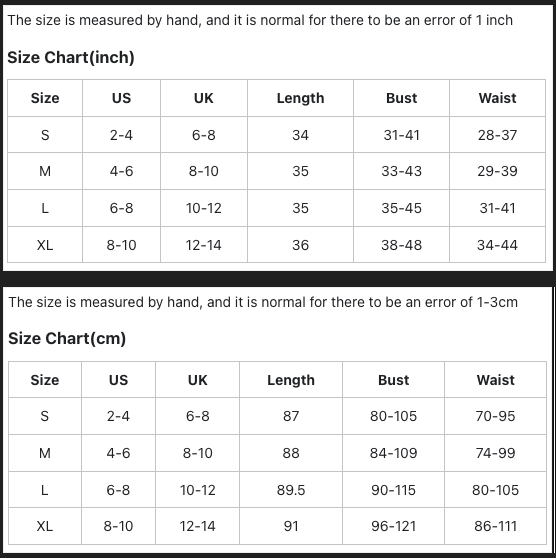The image size is (556, 558).
Task: Select the 84-109 bust value
Action: (x=393, y=453)
